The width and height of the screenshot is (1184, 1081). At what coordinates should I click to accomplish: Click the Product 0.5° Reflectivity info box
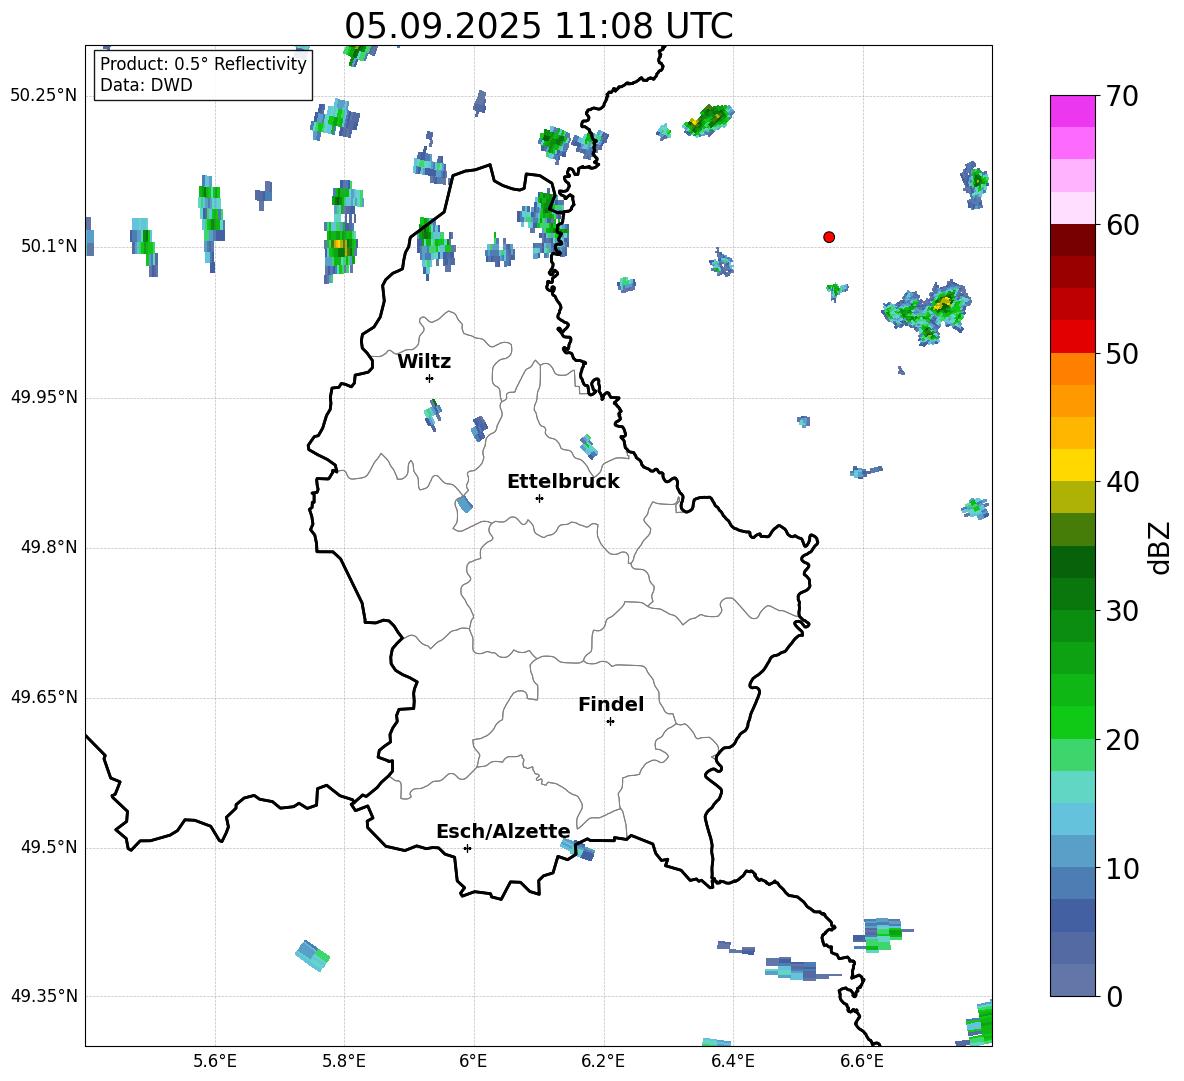point(203,75)
